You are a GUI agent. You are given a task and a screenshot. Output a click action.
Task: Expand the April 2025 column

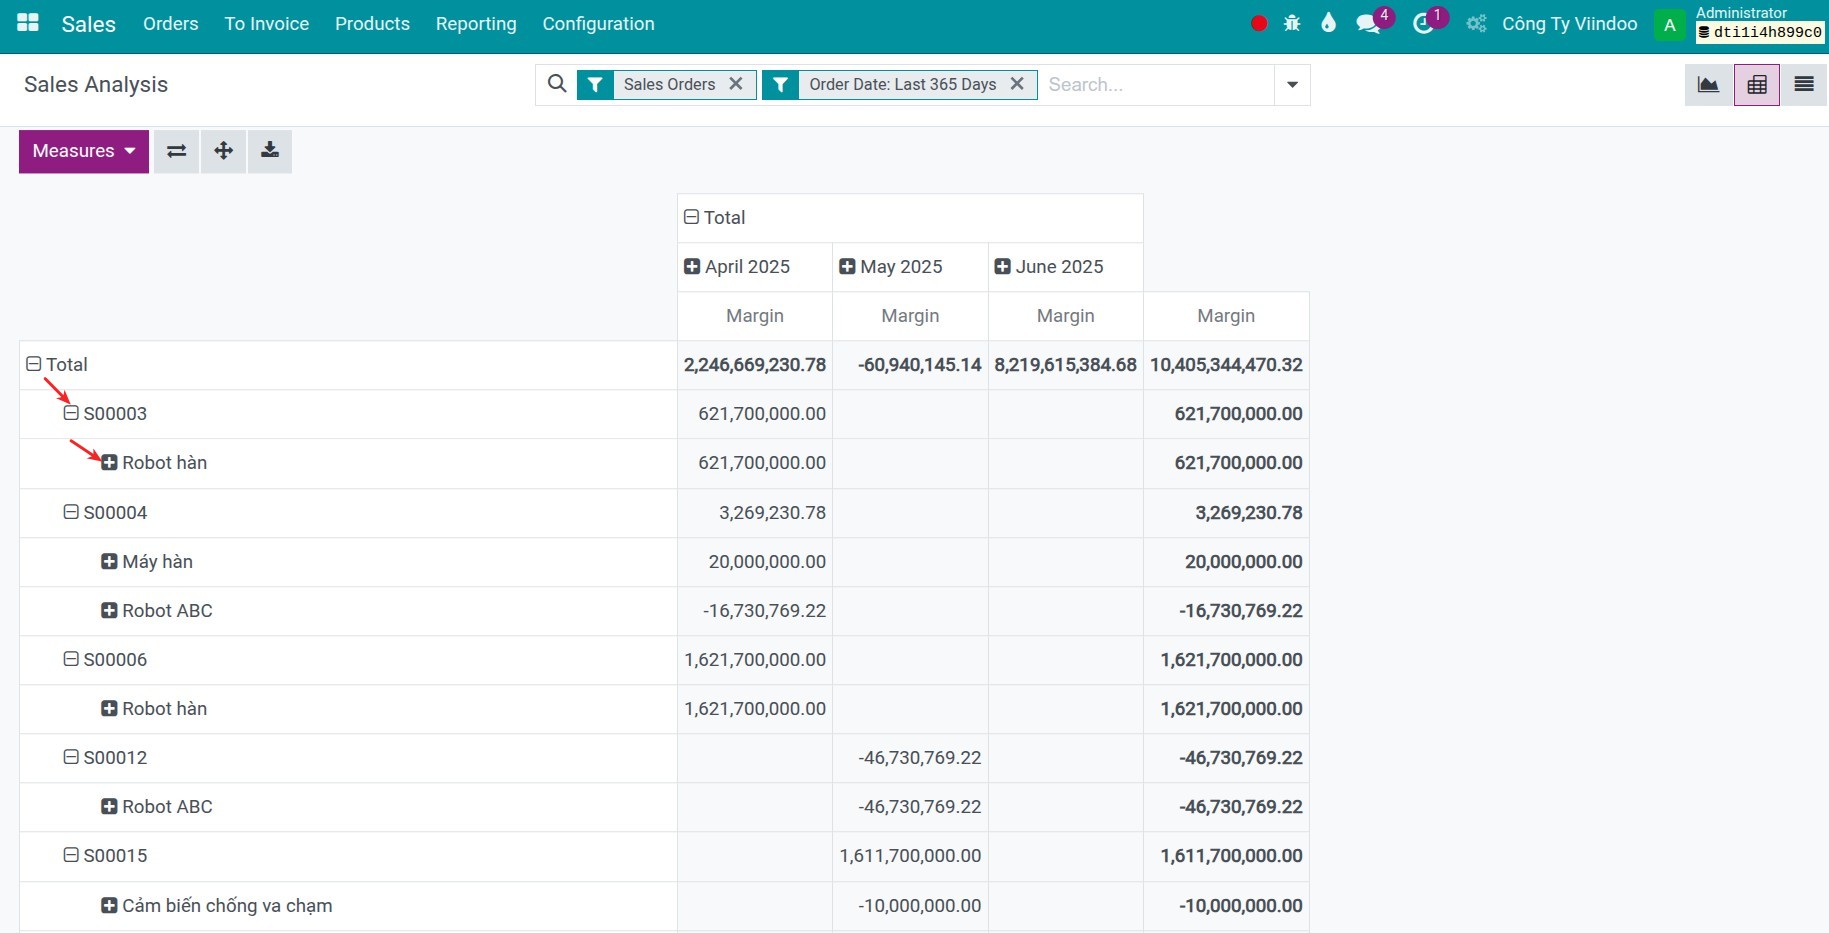691,266
